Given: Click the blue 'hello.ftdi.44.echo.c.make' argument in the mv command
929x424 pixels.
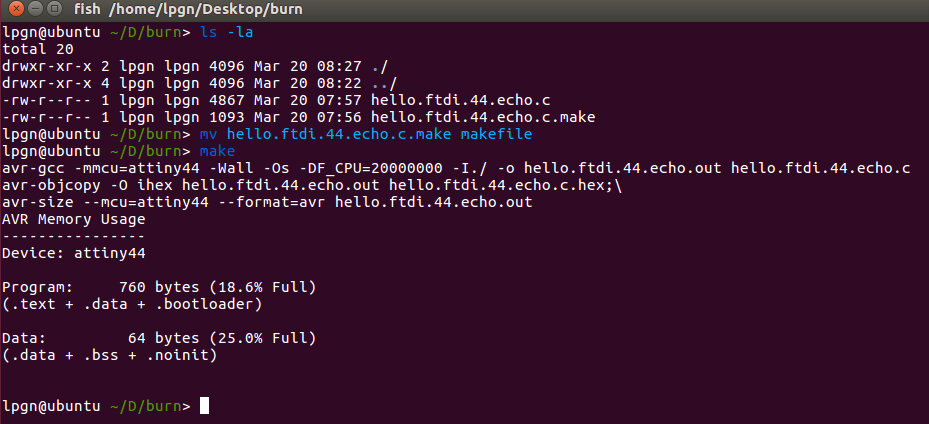Looking at the screenshot, I should (339, 134).
